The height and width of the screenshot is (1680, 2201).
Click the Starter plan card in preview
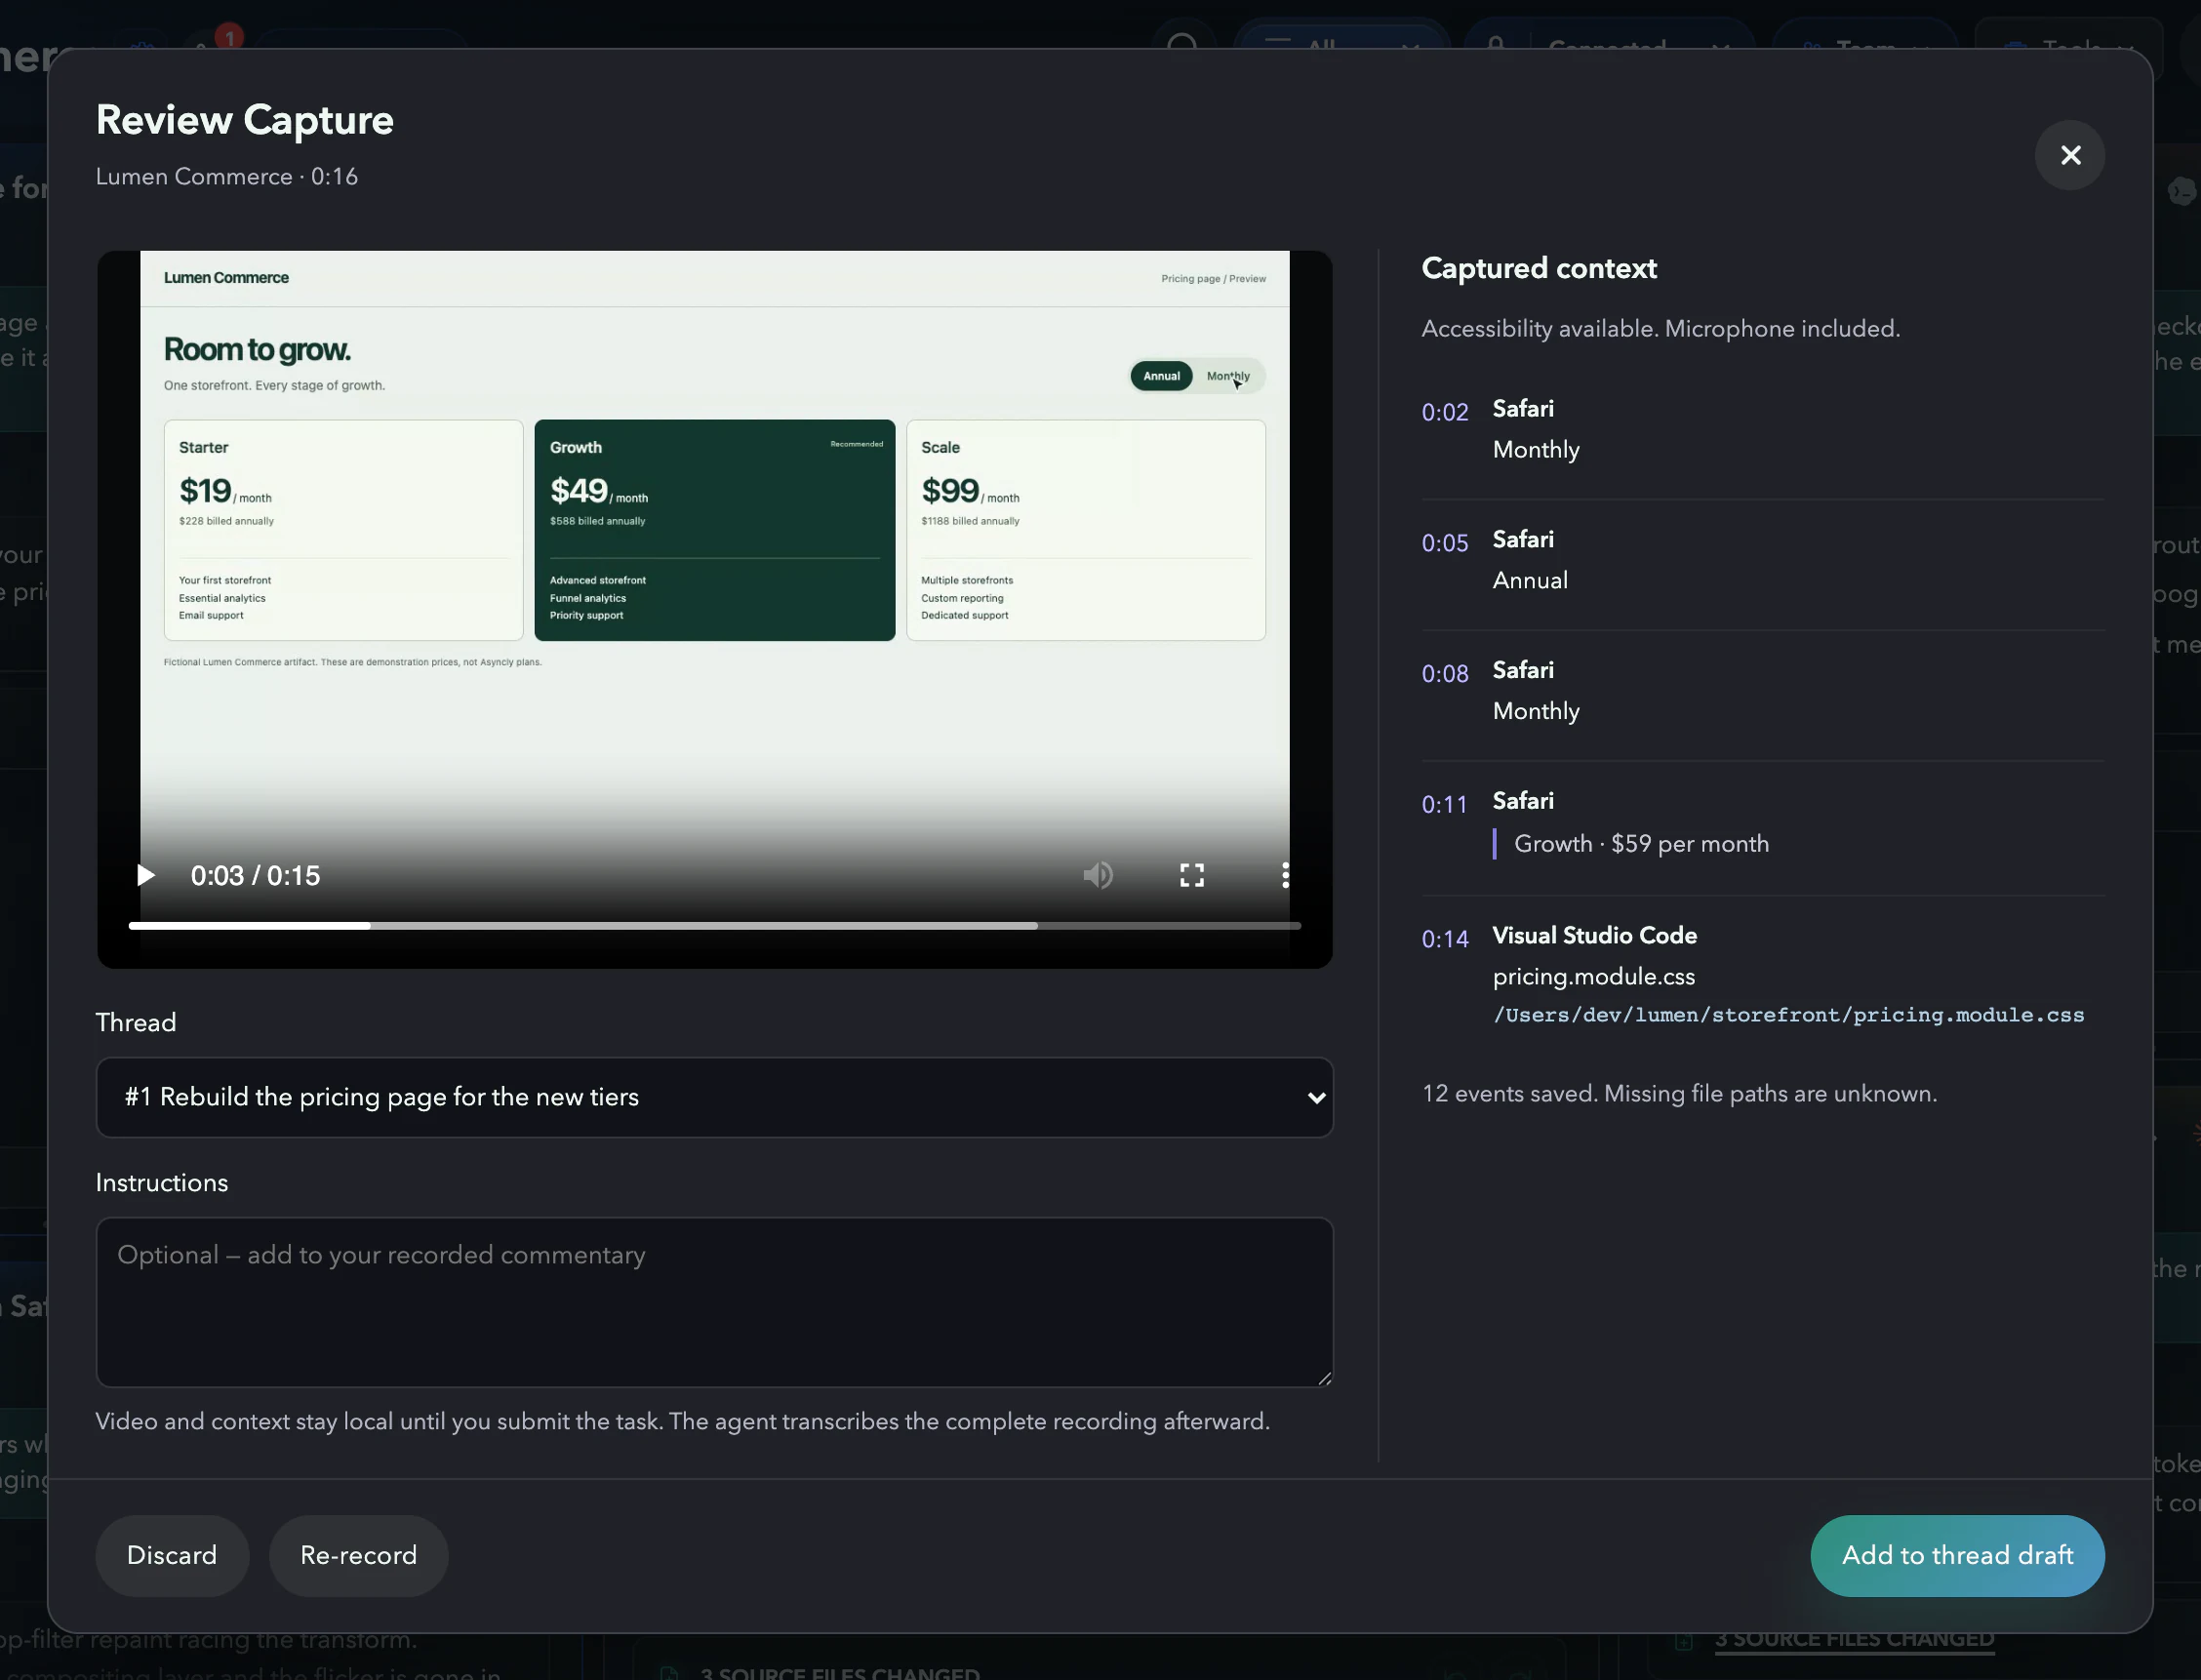343,530
